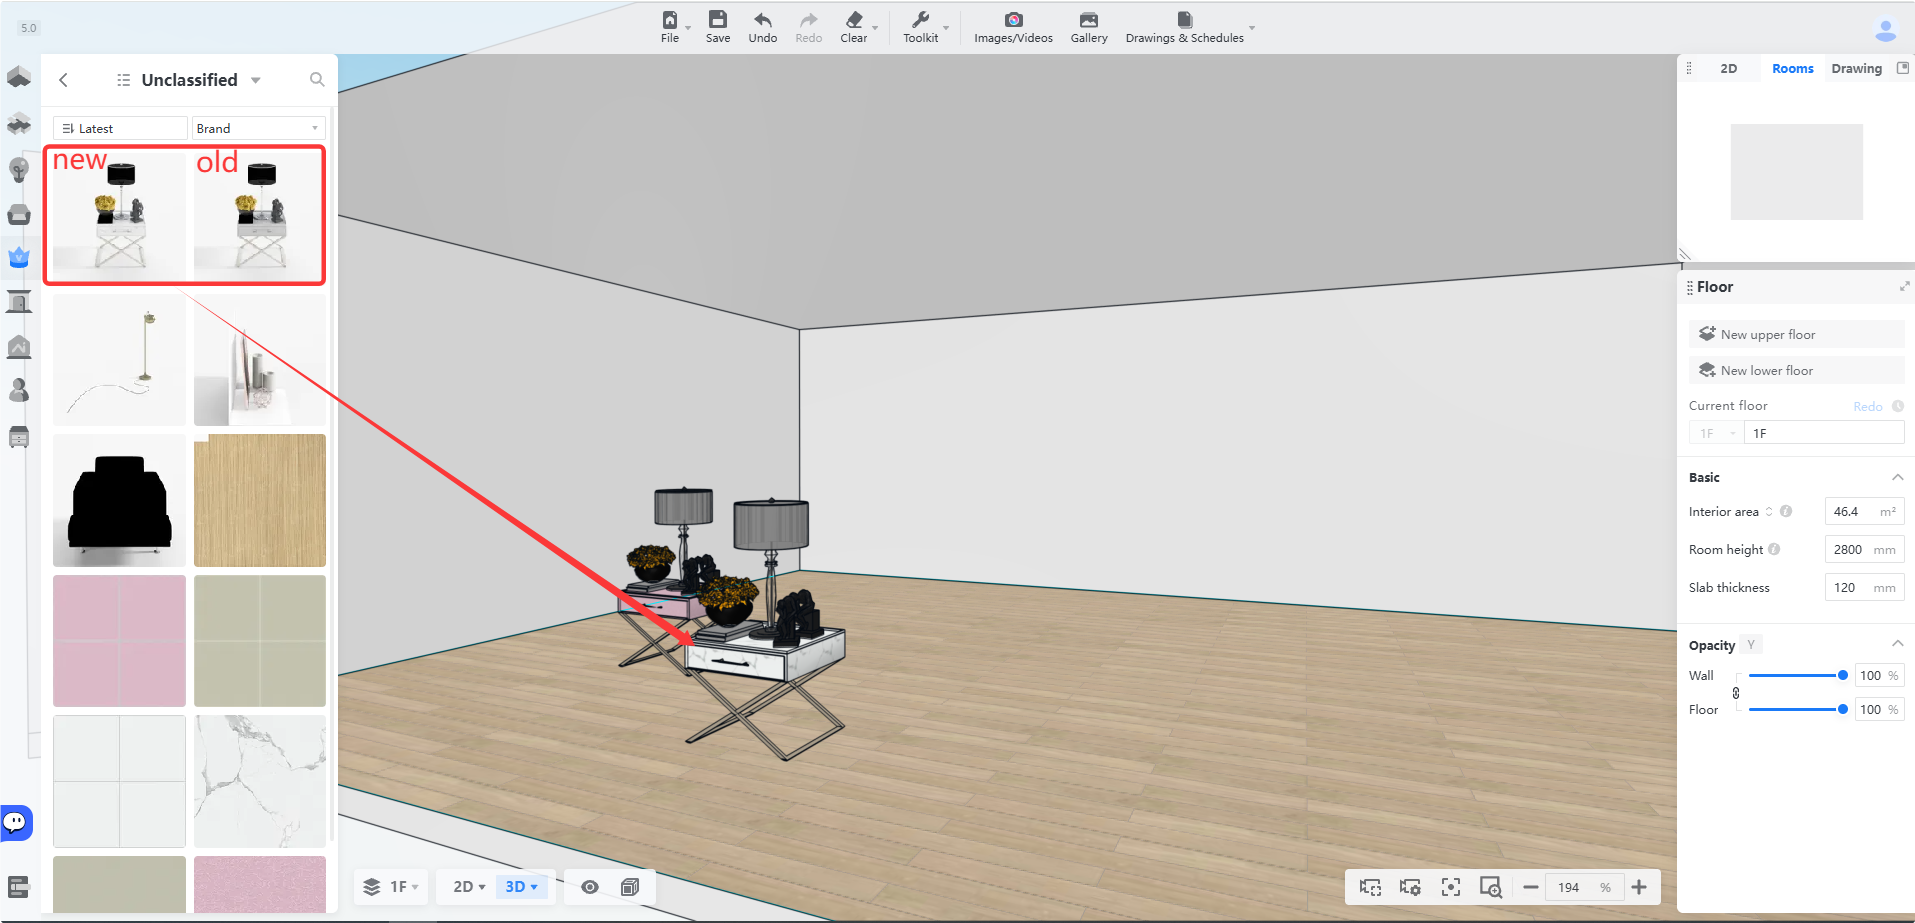Edit the current floor name field
Image resolution: width=1915 pixels, height=923 pixels.
point(1824,433)
